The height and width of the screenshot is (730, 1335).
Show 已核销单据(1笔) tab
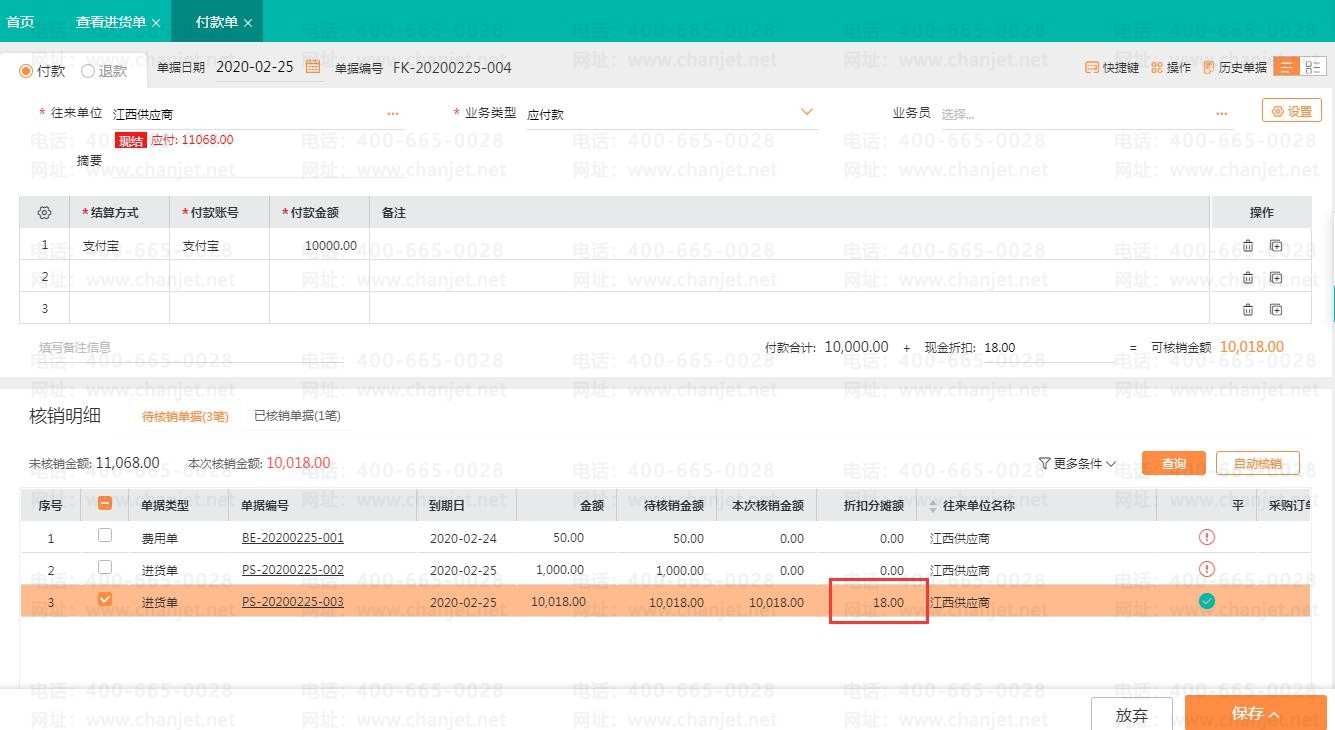[297, 415]
